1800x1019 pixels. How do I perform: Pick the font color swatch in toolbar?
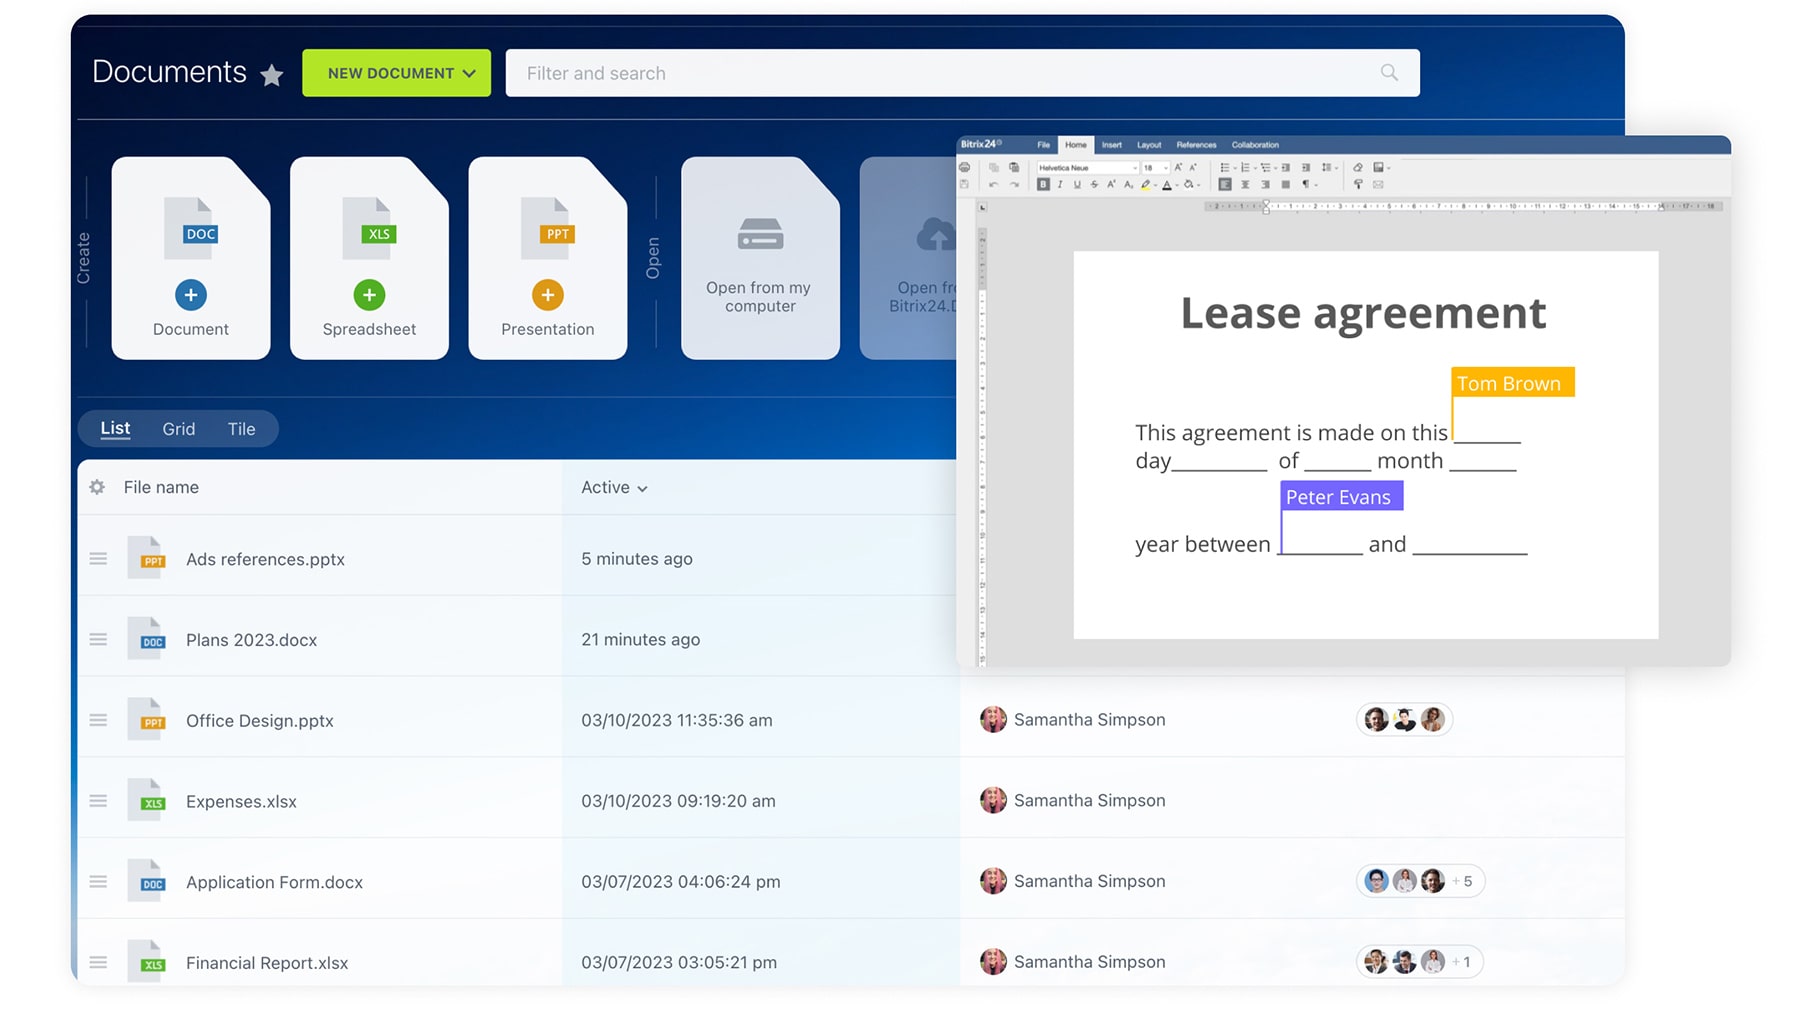point(1166,185)
